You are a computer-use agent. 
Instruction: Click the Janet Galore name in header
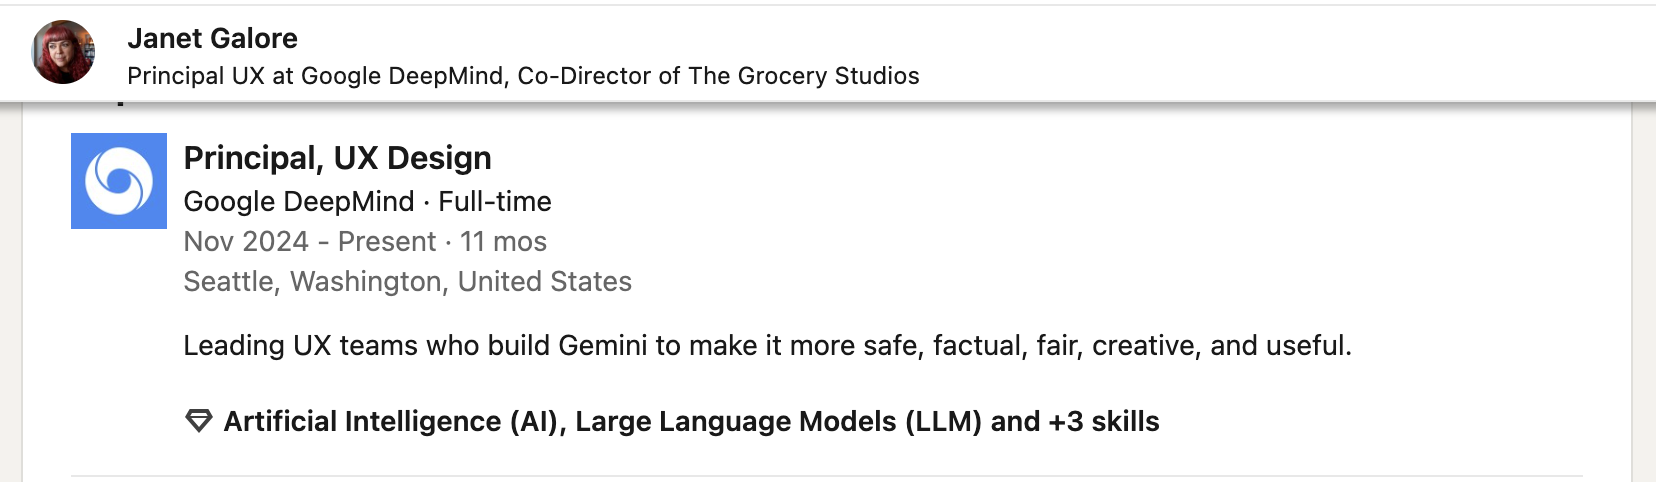click(212, 38)
